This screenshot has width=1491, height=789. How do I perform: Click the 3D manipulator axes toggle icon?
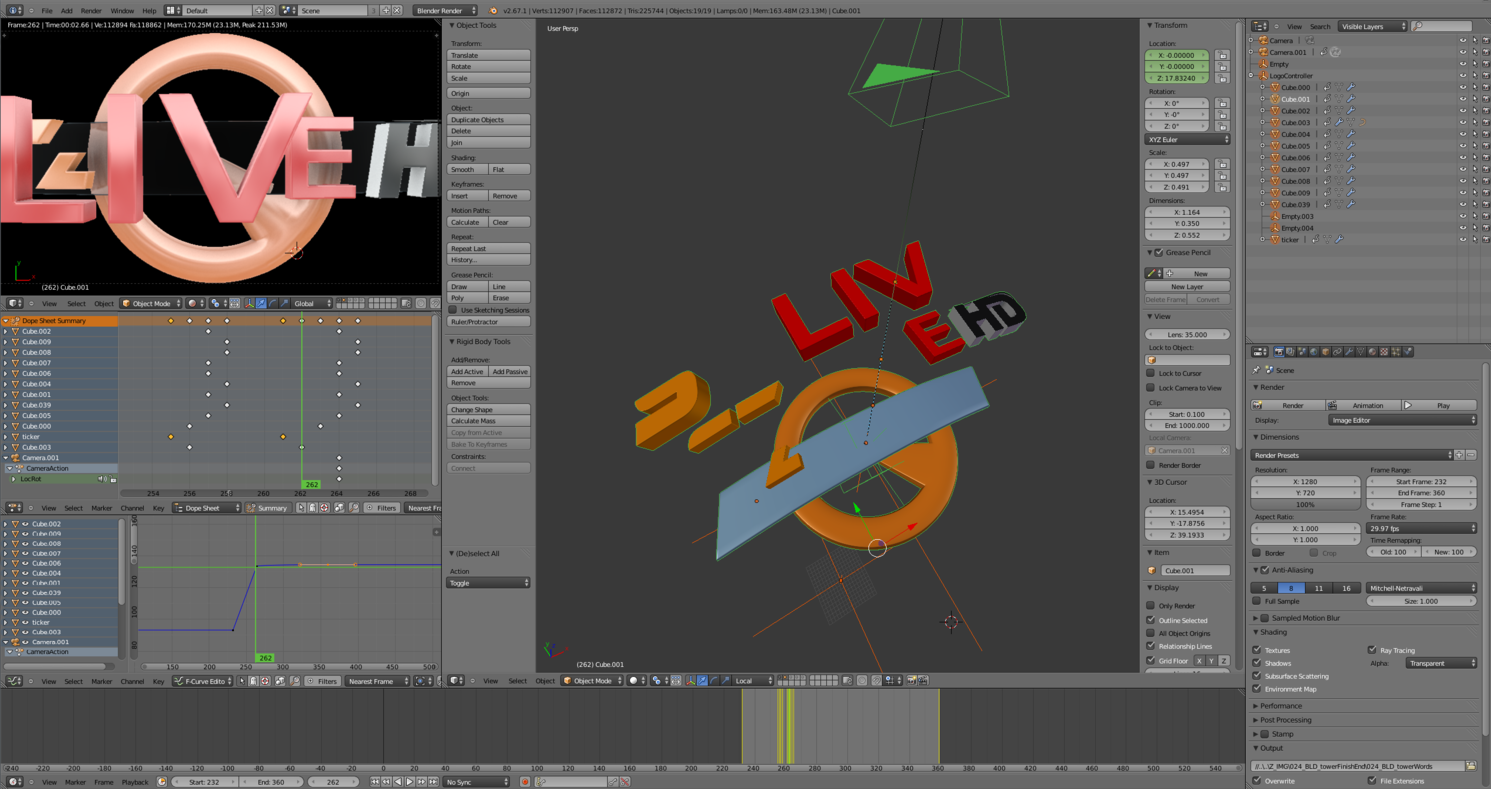coord(690,681)
